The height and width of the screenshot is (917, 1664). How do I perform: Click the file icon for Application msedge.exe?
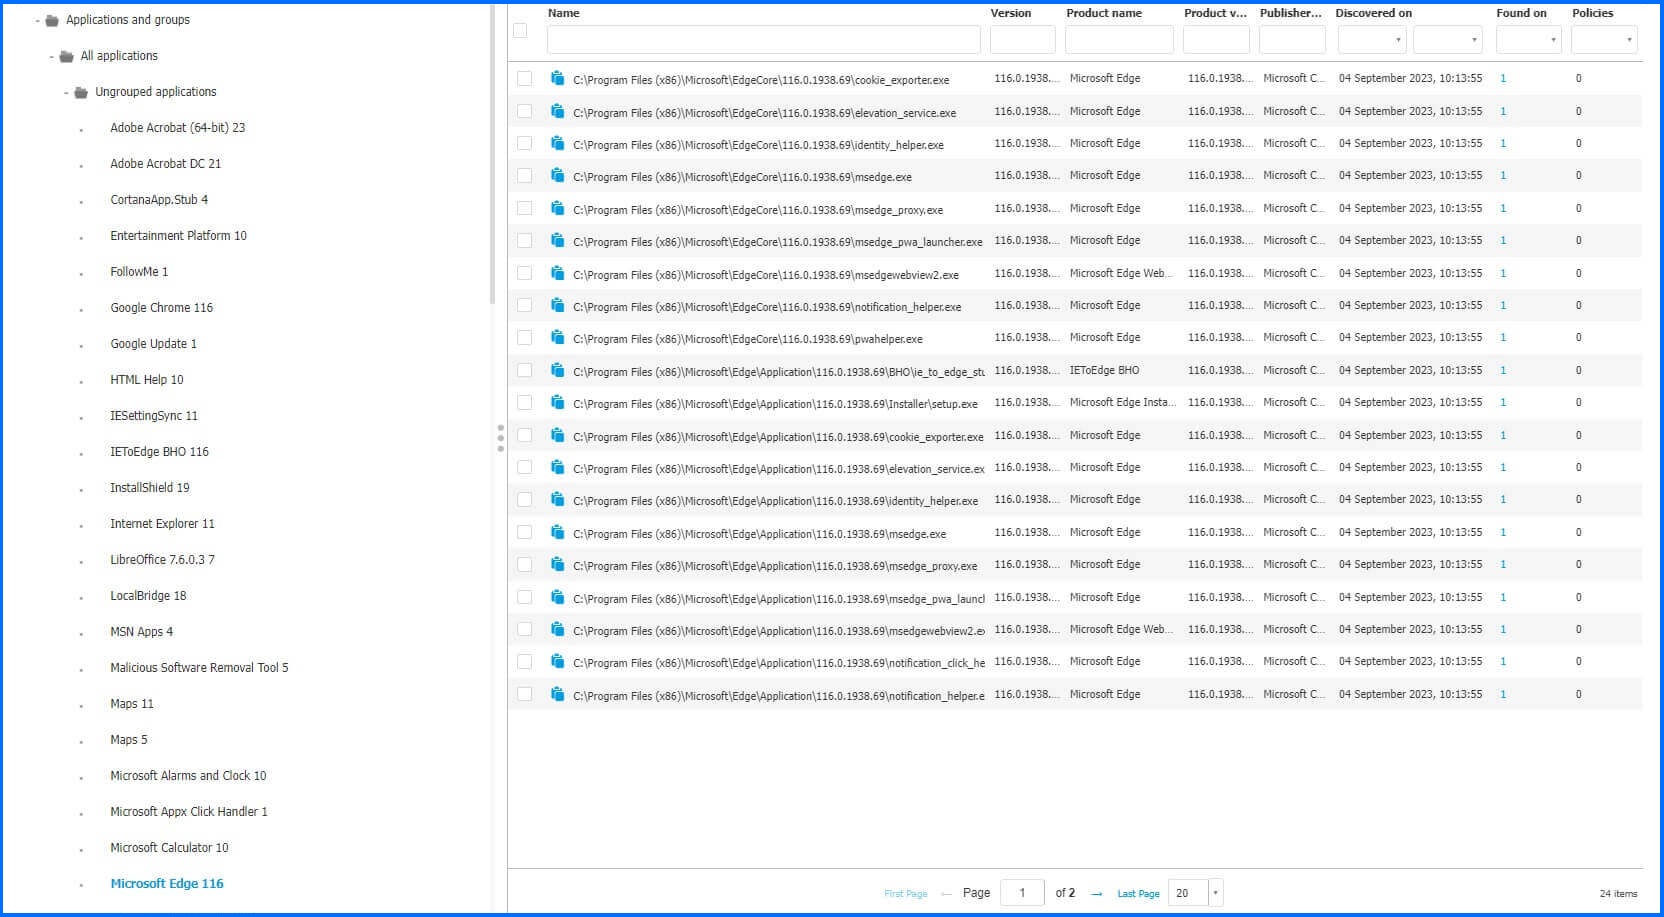pos(557,532)
